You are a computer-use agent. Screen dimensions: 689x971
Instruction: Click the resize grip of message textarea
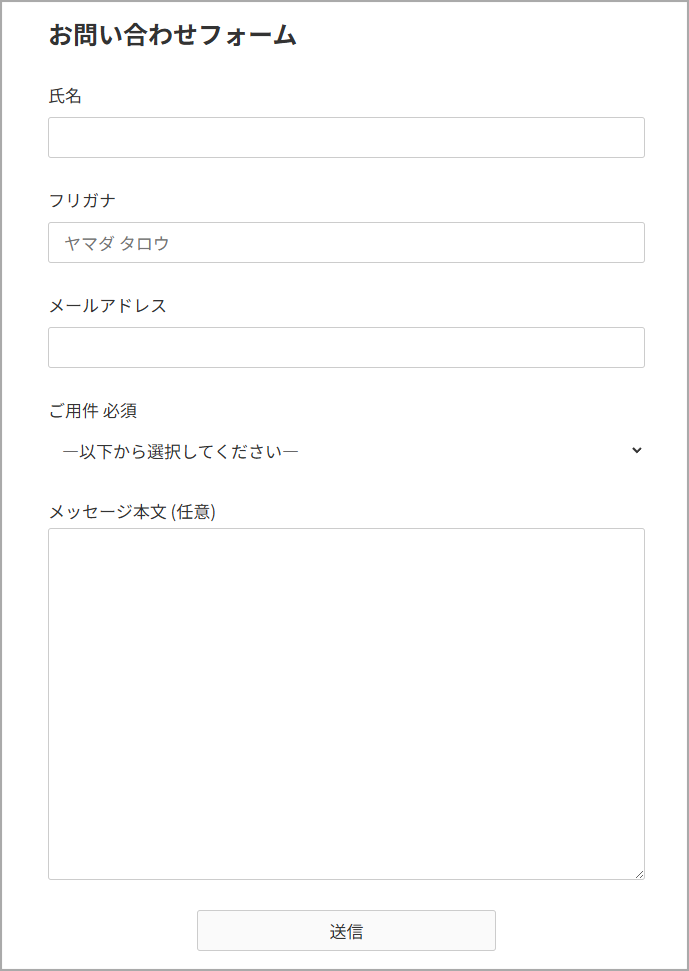639,874
